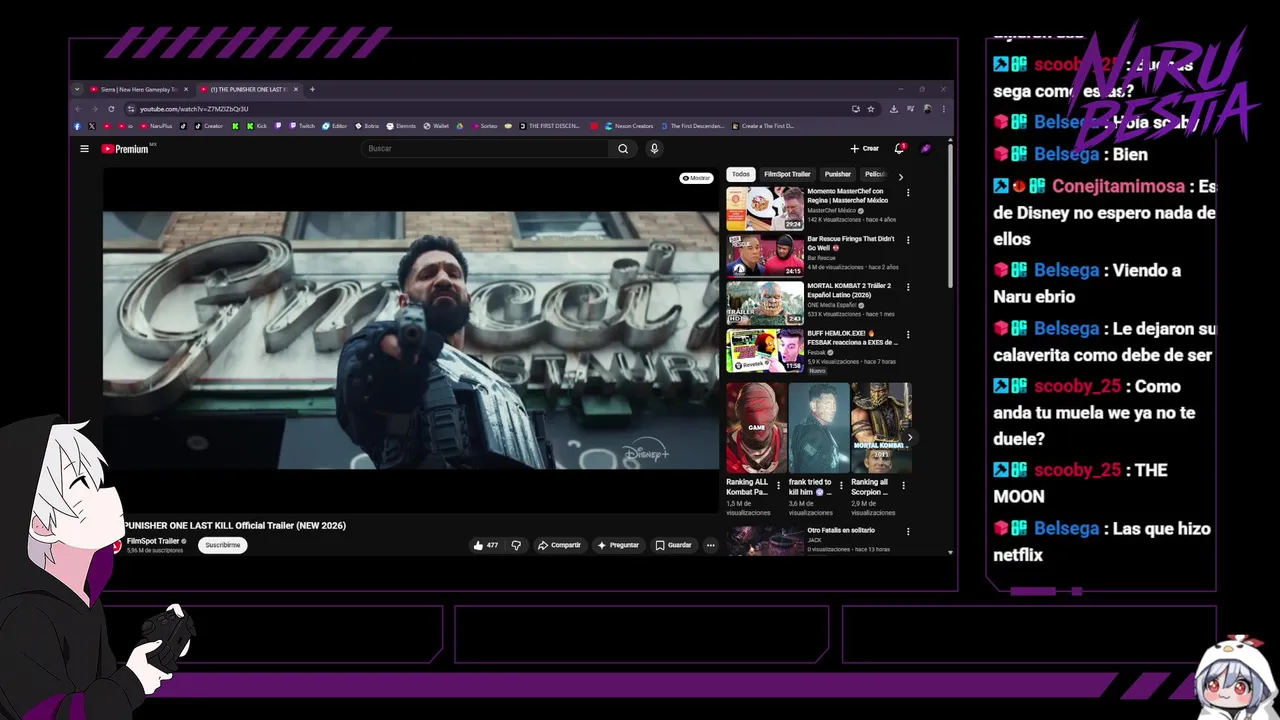
Task: Open the FilmSpot Trailer channel link
Action: pyautogui.click(x=153, y=541)
